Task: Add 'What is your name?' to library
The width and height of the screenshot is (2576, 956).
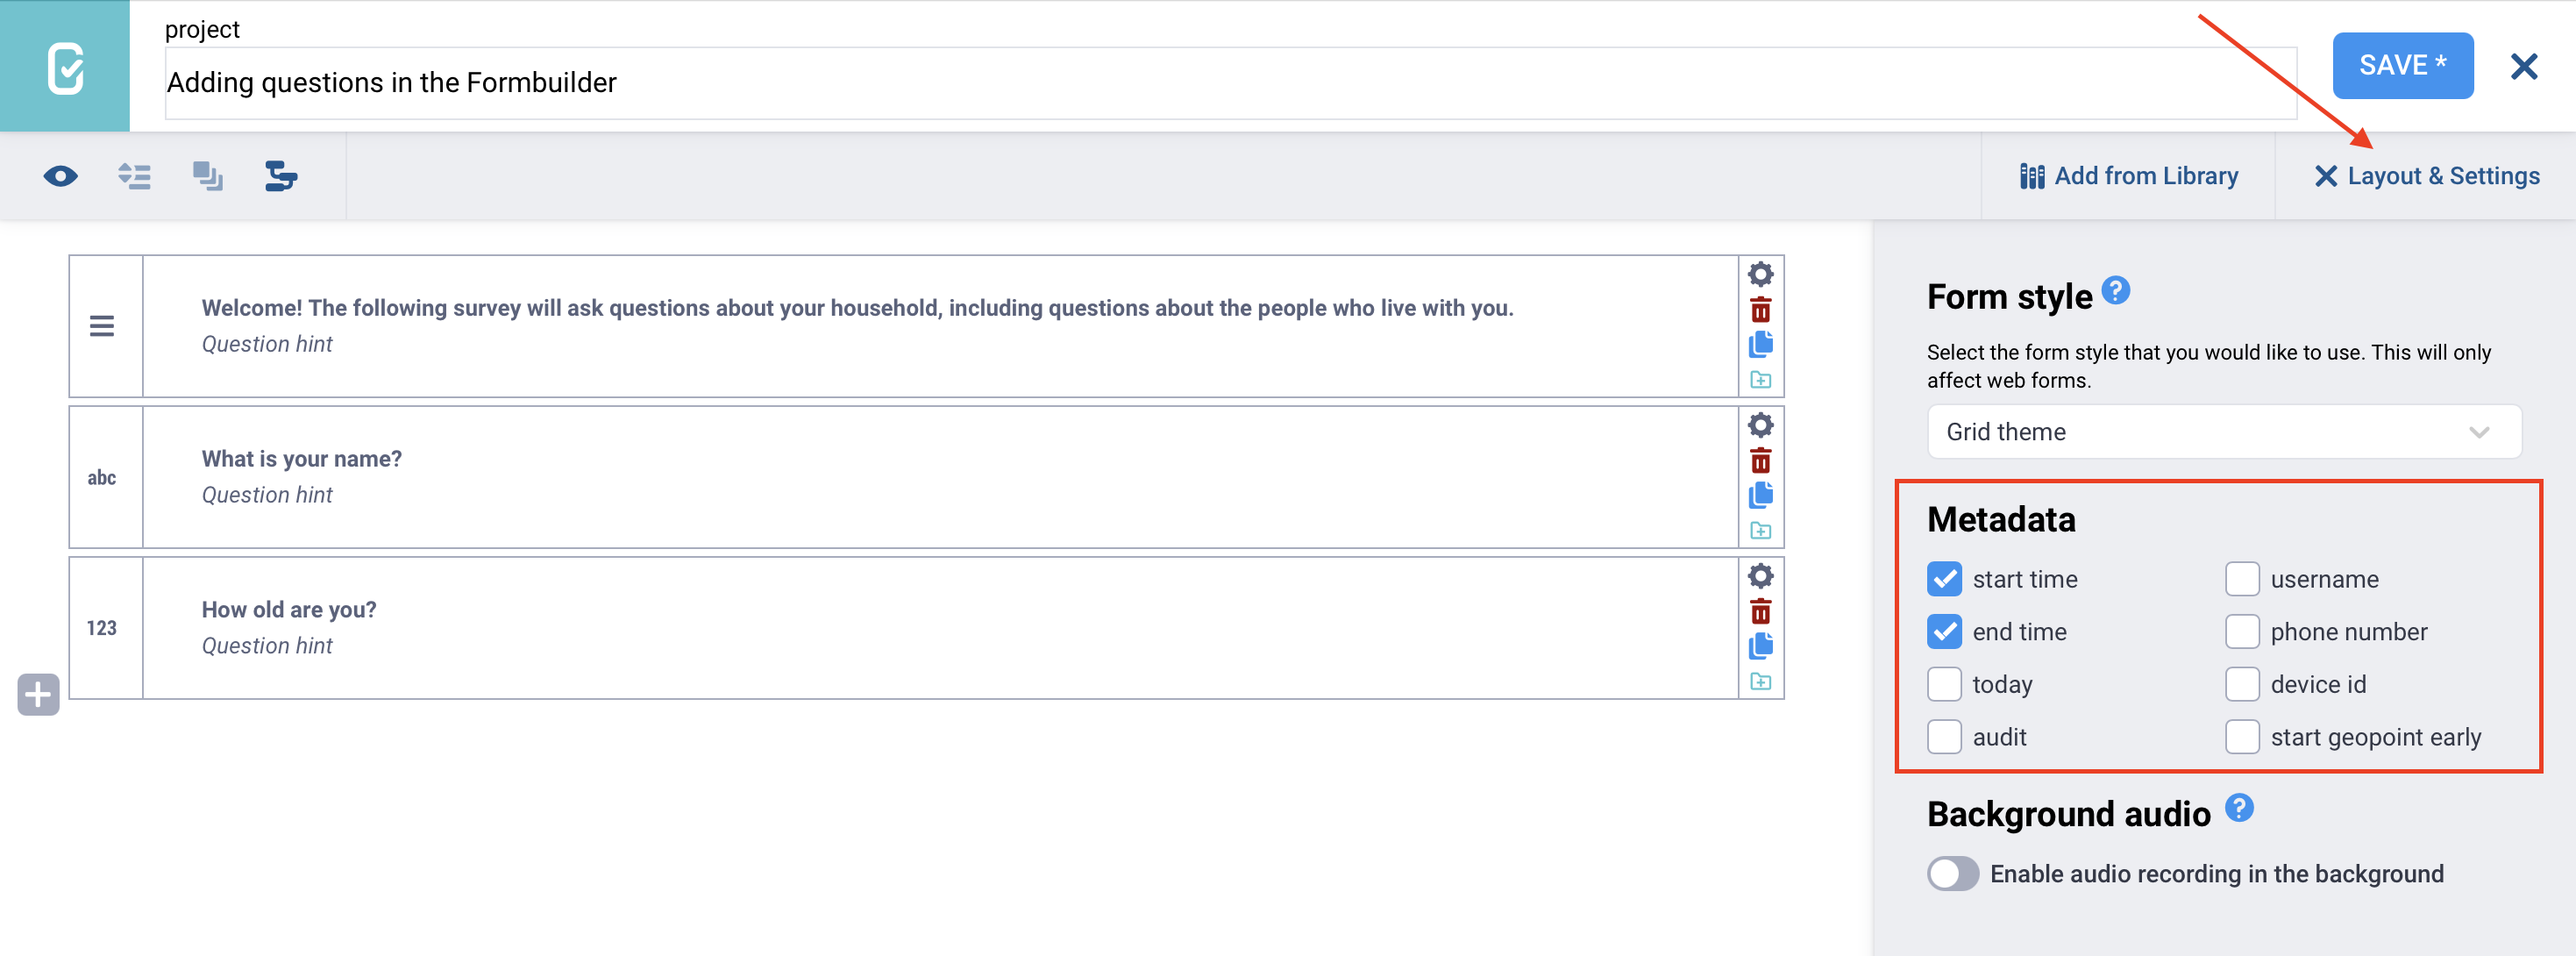Action: (1760, 531)
